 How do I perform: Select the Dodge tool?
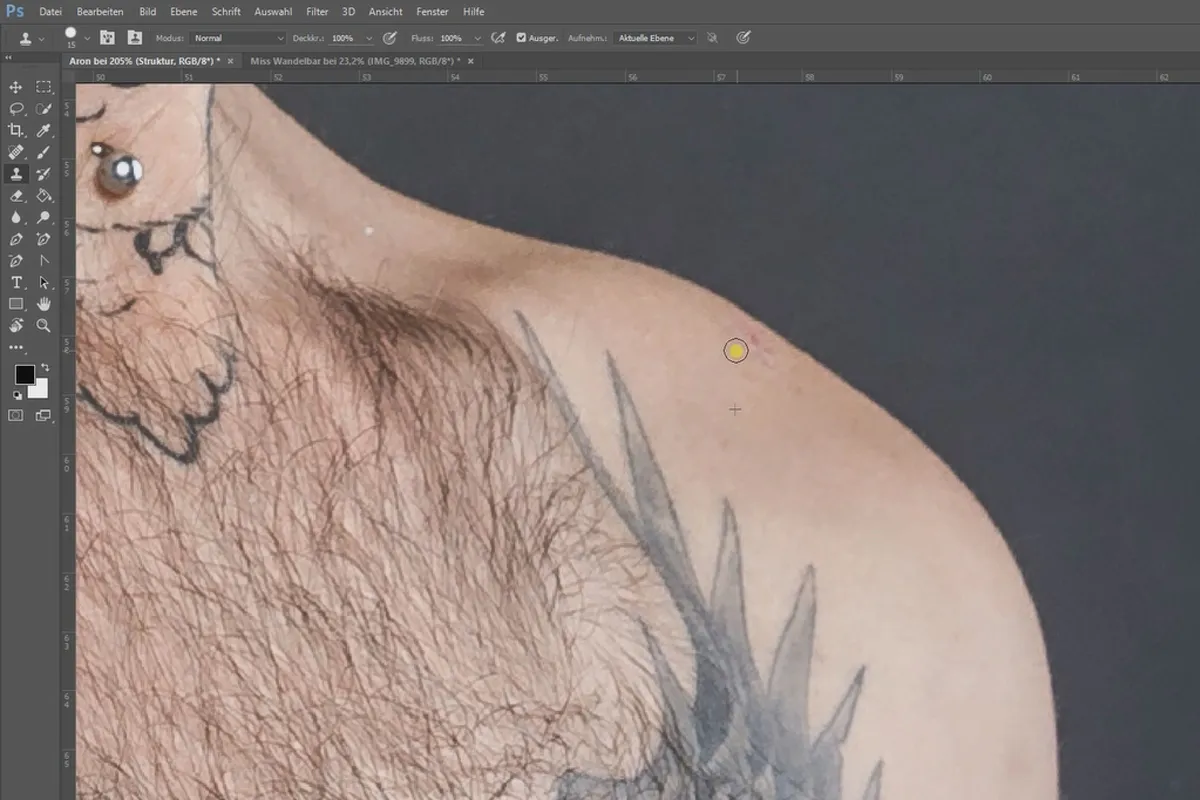44,217
